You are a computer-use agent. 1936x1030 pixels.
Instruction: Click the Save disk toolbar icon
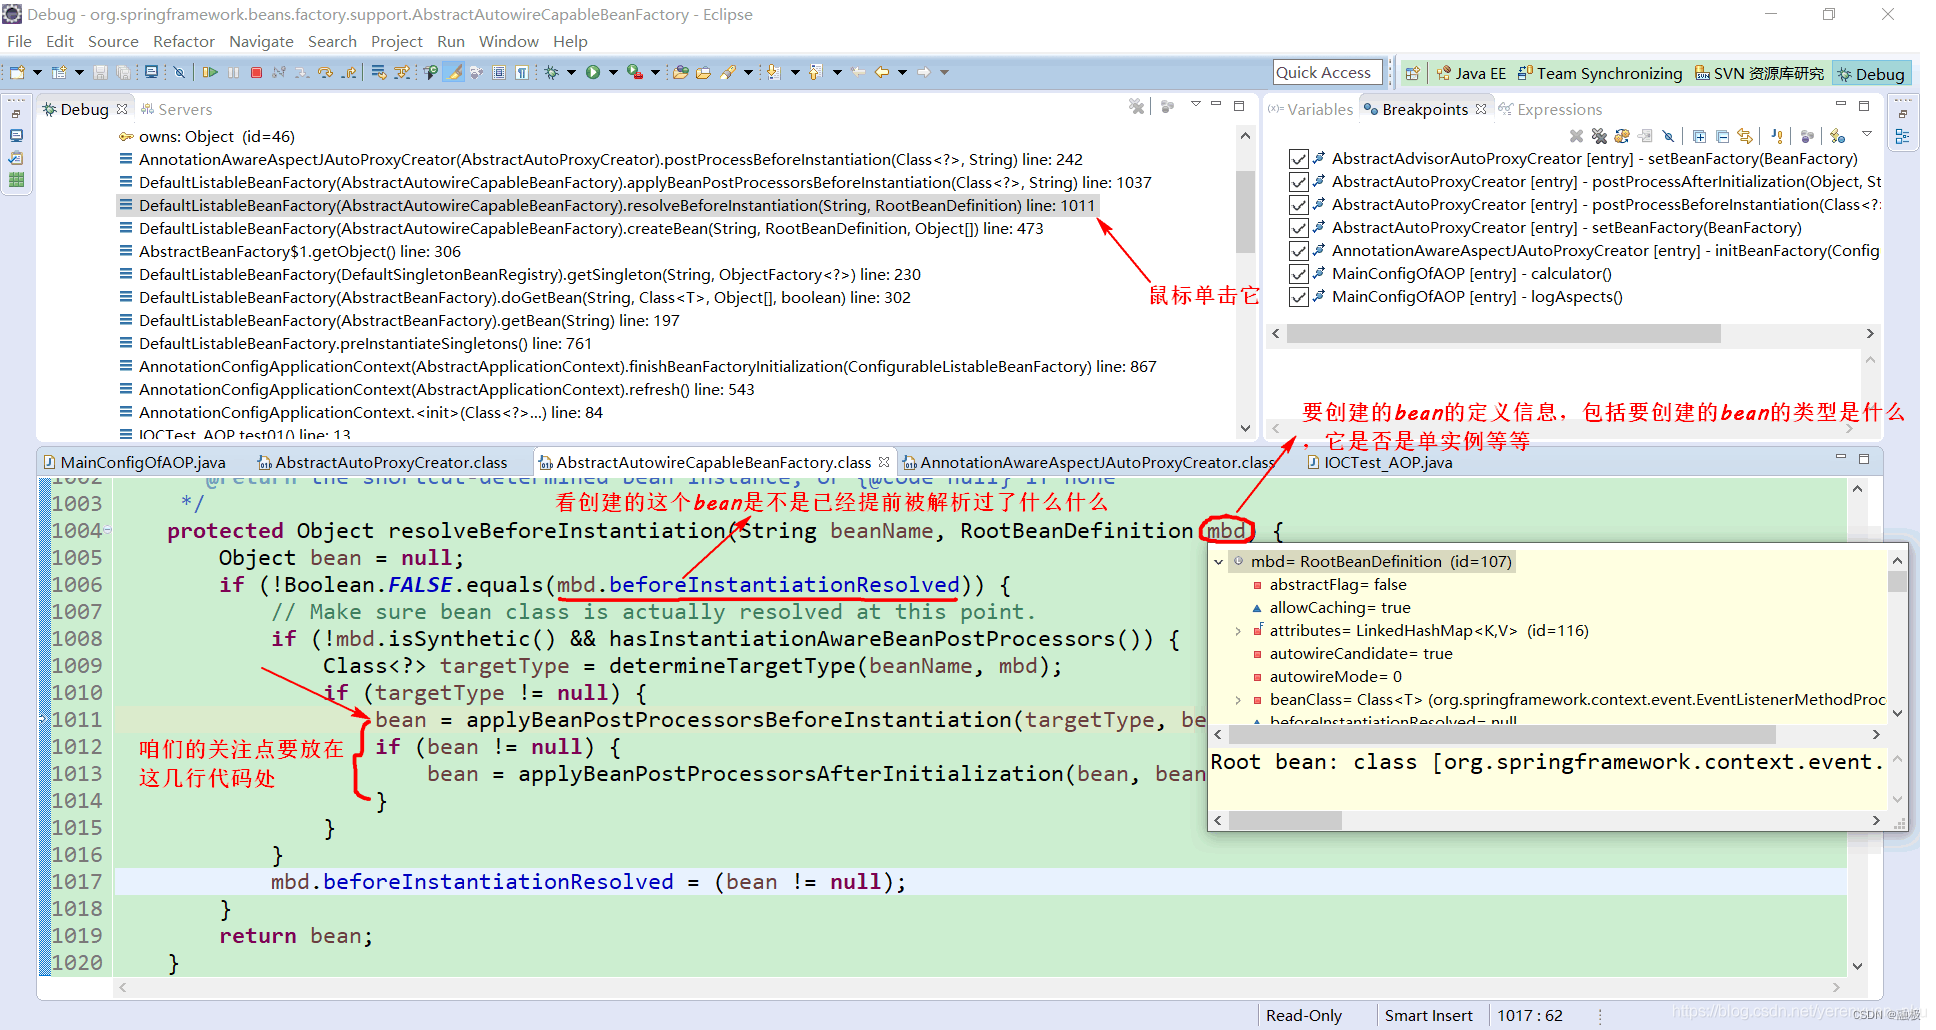point(100,72)
